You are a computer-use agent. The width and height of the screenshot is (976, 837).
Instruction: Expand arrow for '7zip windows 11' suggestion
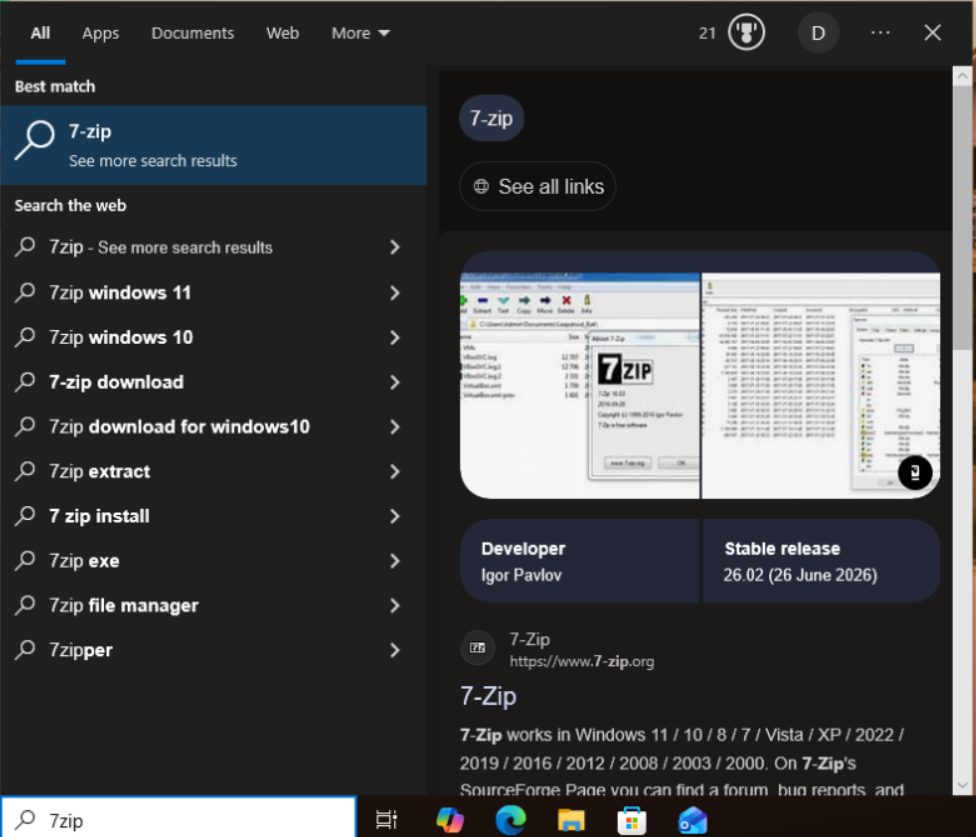(x=394, y=292)
